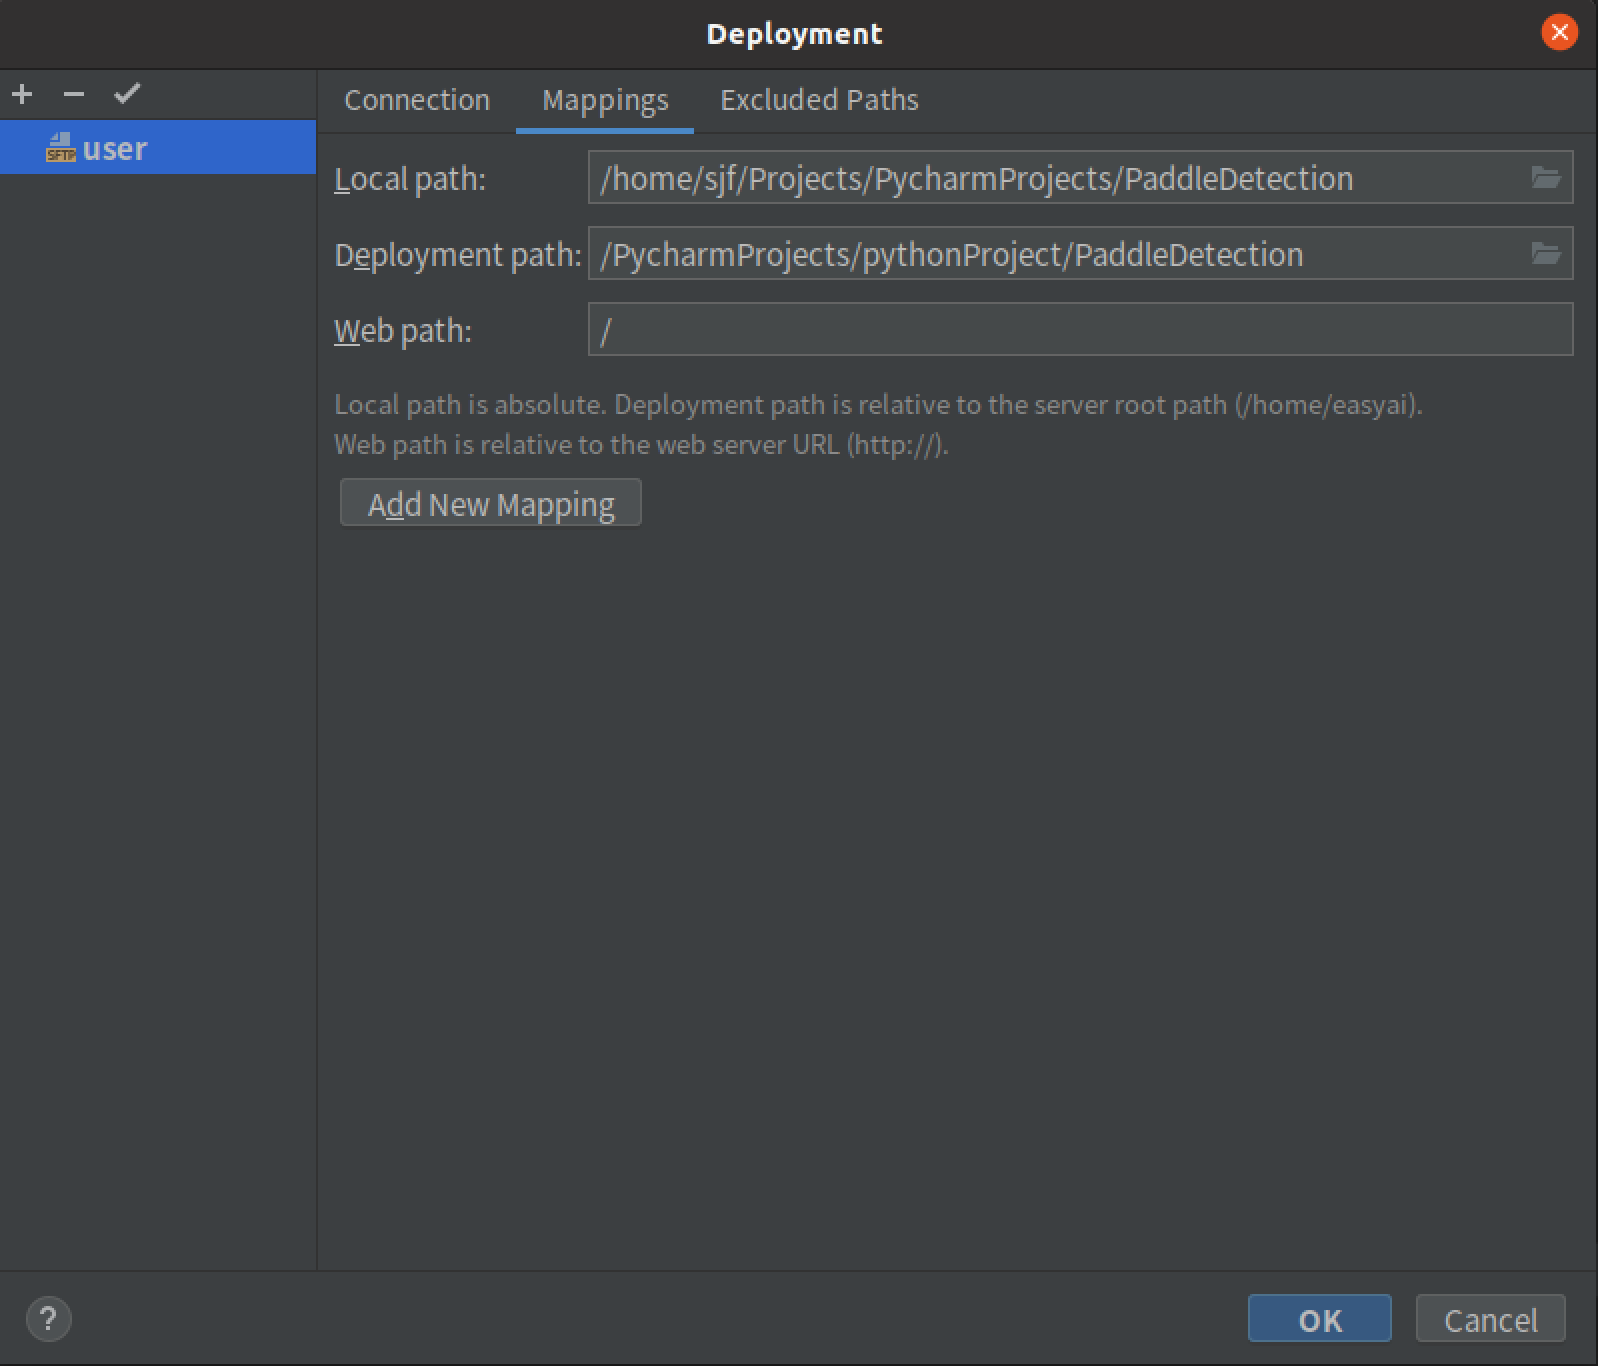Image resolution: width=1598 pixels, height=1366 pixels.
Task: Click the Web path input field
Action: [1080, 330]
